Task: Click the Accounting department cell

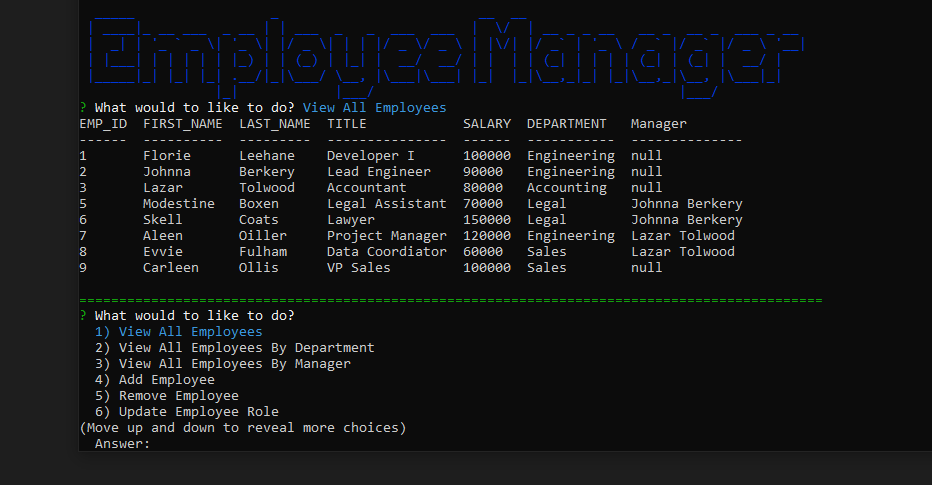Action: coord(566,188)
